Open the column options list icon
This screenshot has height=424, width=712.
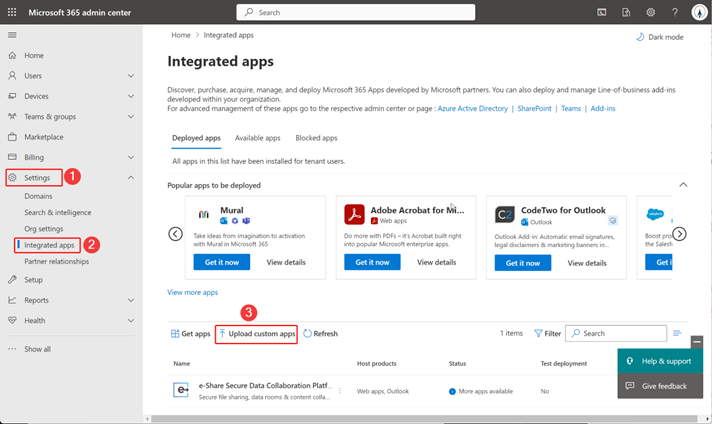coord(677,333)
